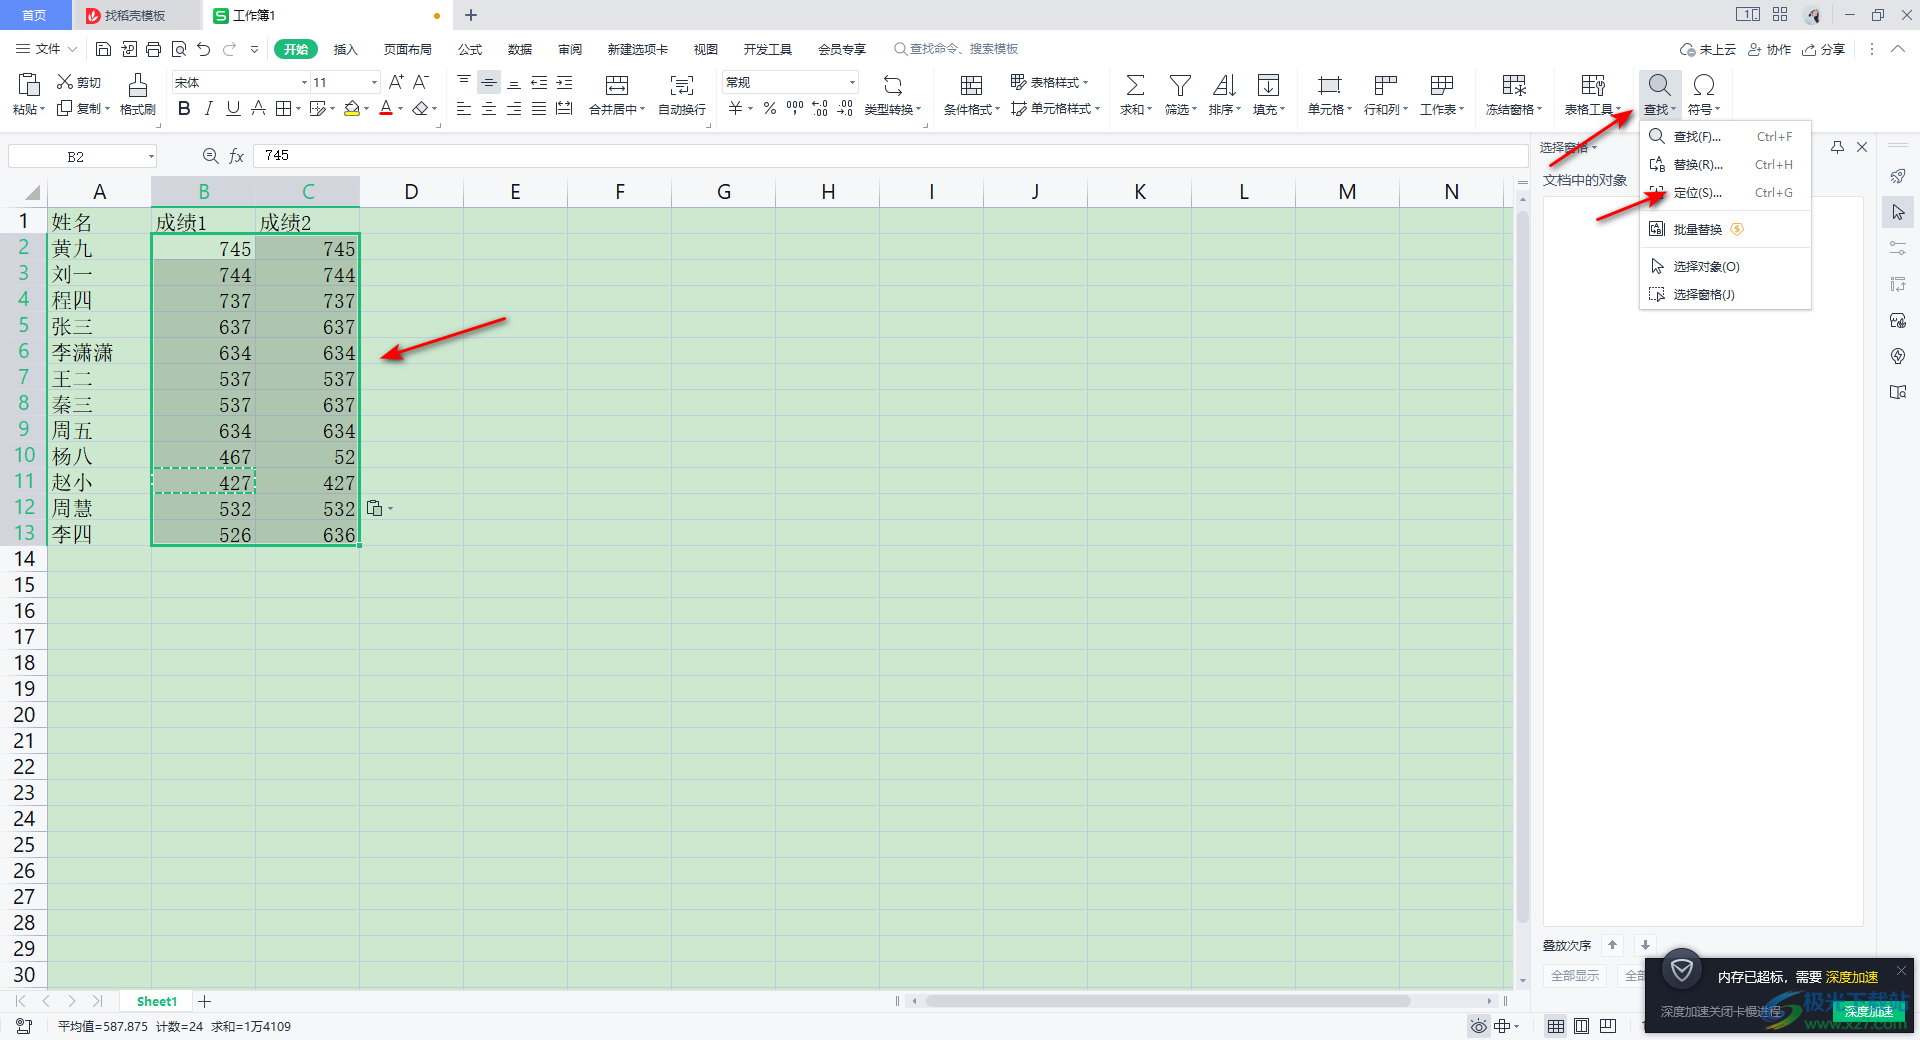Viewport: 1920px width, 1040px height.
Task: Move object up in stacking order
Action: (x=1612, y=945)
